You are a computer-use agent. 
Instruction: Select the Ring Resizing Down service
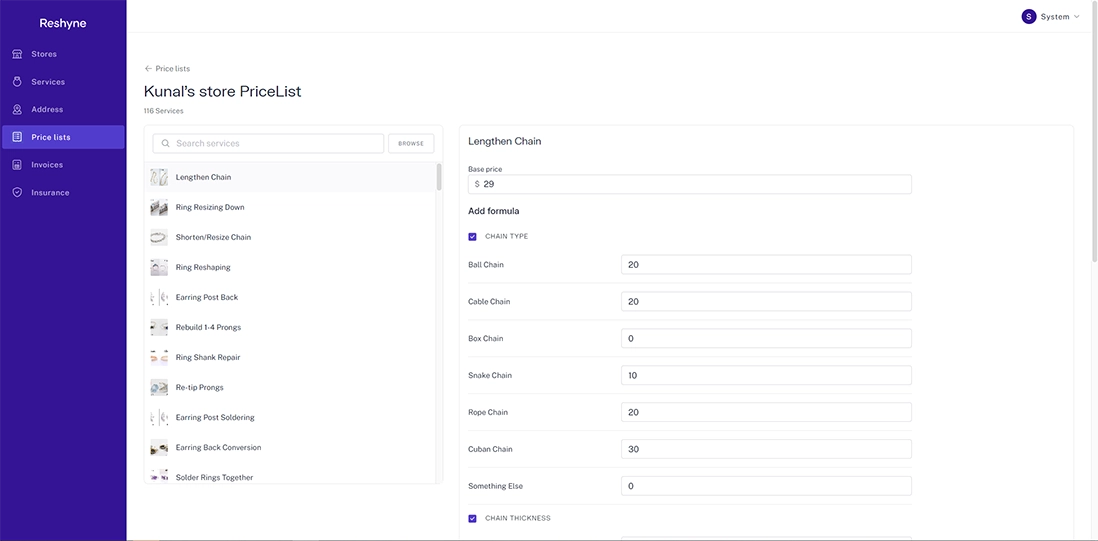tap(210, 208)
